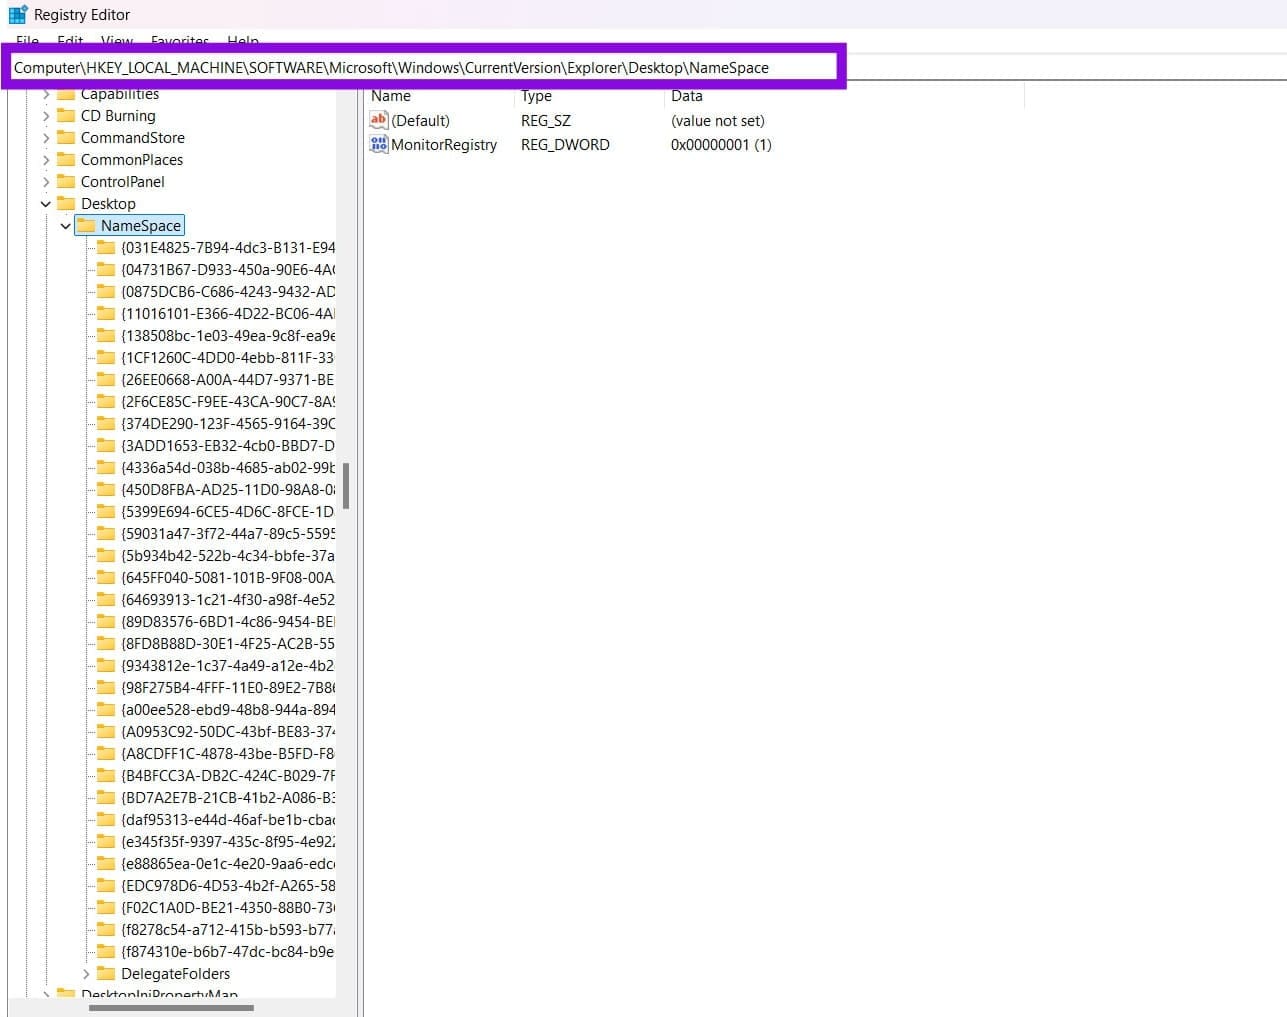Viewport: 1287px width, 1017px height.
Task: Click the DelegateFolders folder icon
Action: click(x=106, y=973)
